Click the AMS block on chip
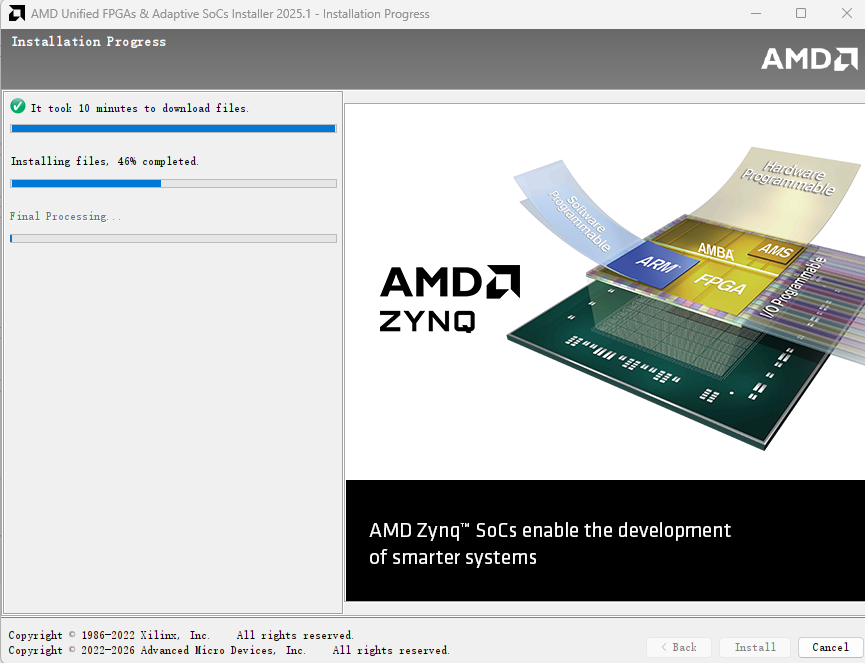This screenshot has width=865, height=663. coord(776,250)
